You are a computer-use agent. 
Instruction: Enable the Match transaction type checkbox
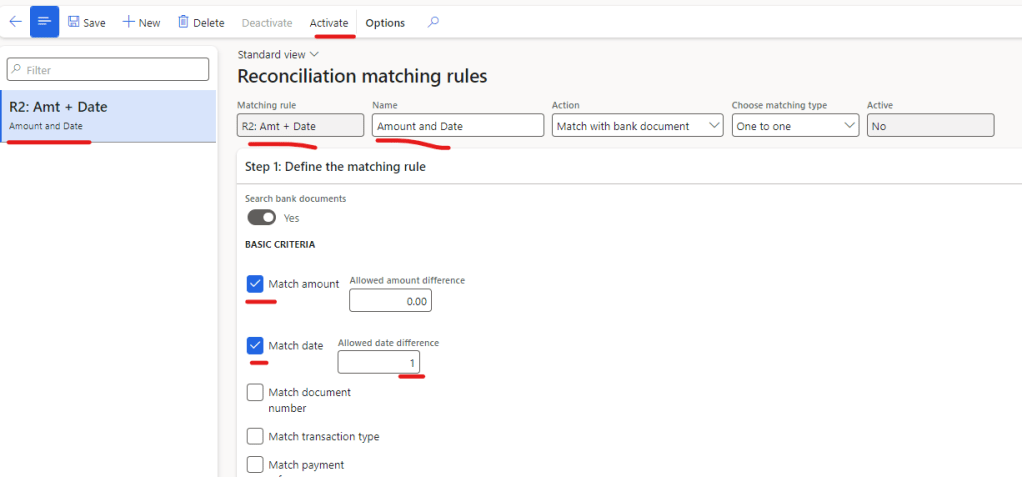[255, 436]
